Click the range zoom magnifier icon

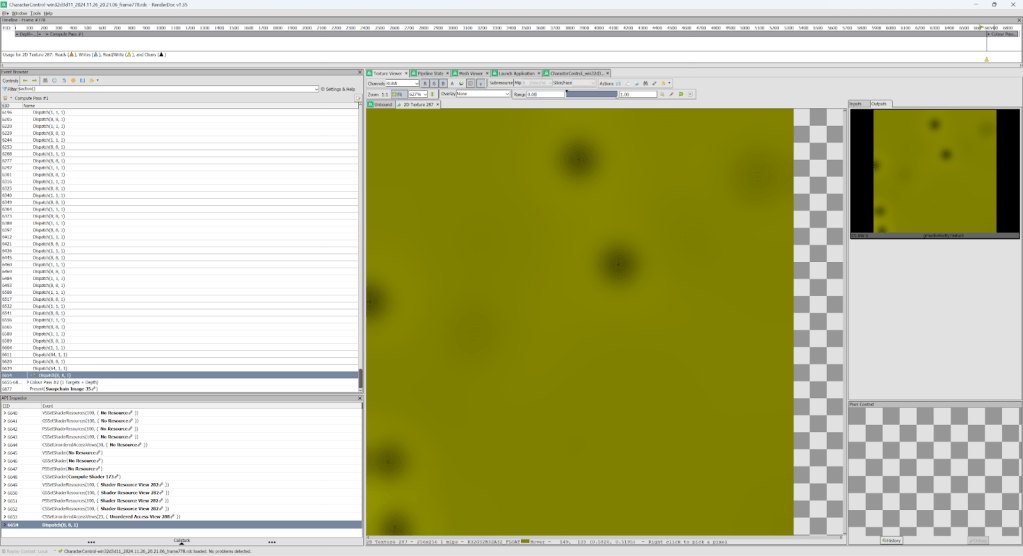662,94
